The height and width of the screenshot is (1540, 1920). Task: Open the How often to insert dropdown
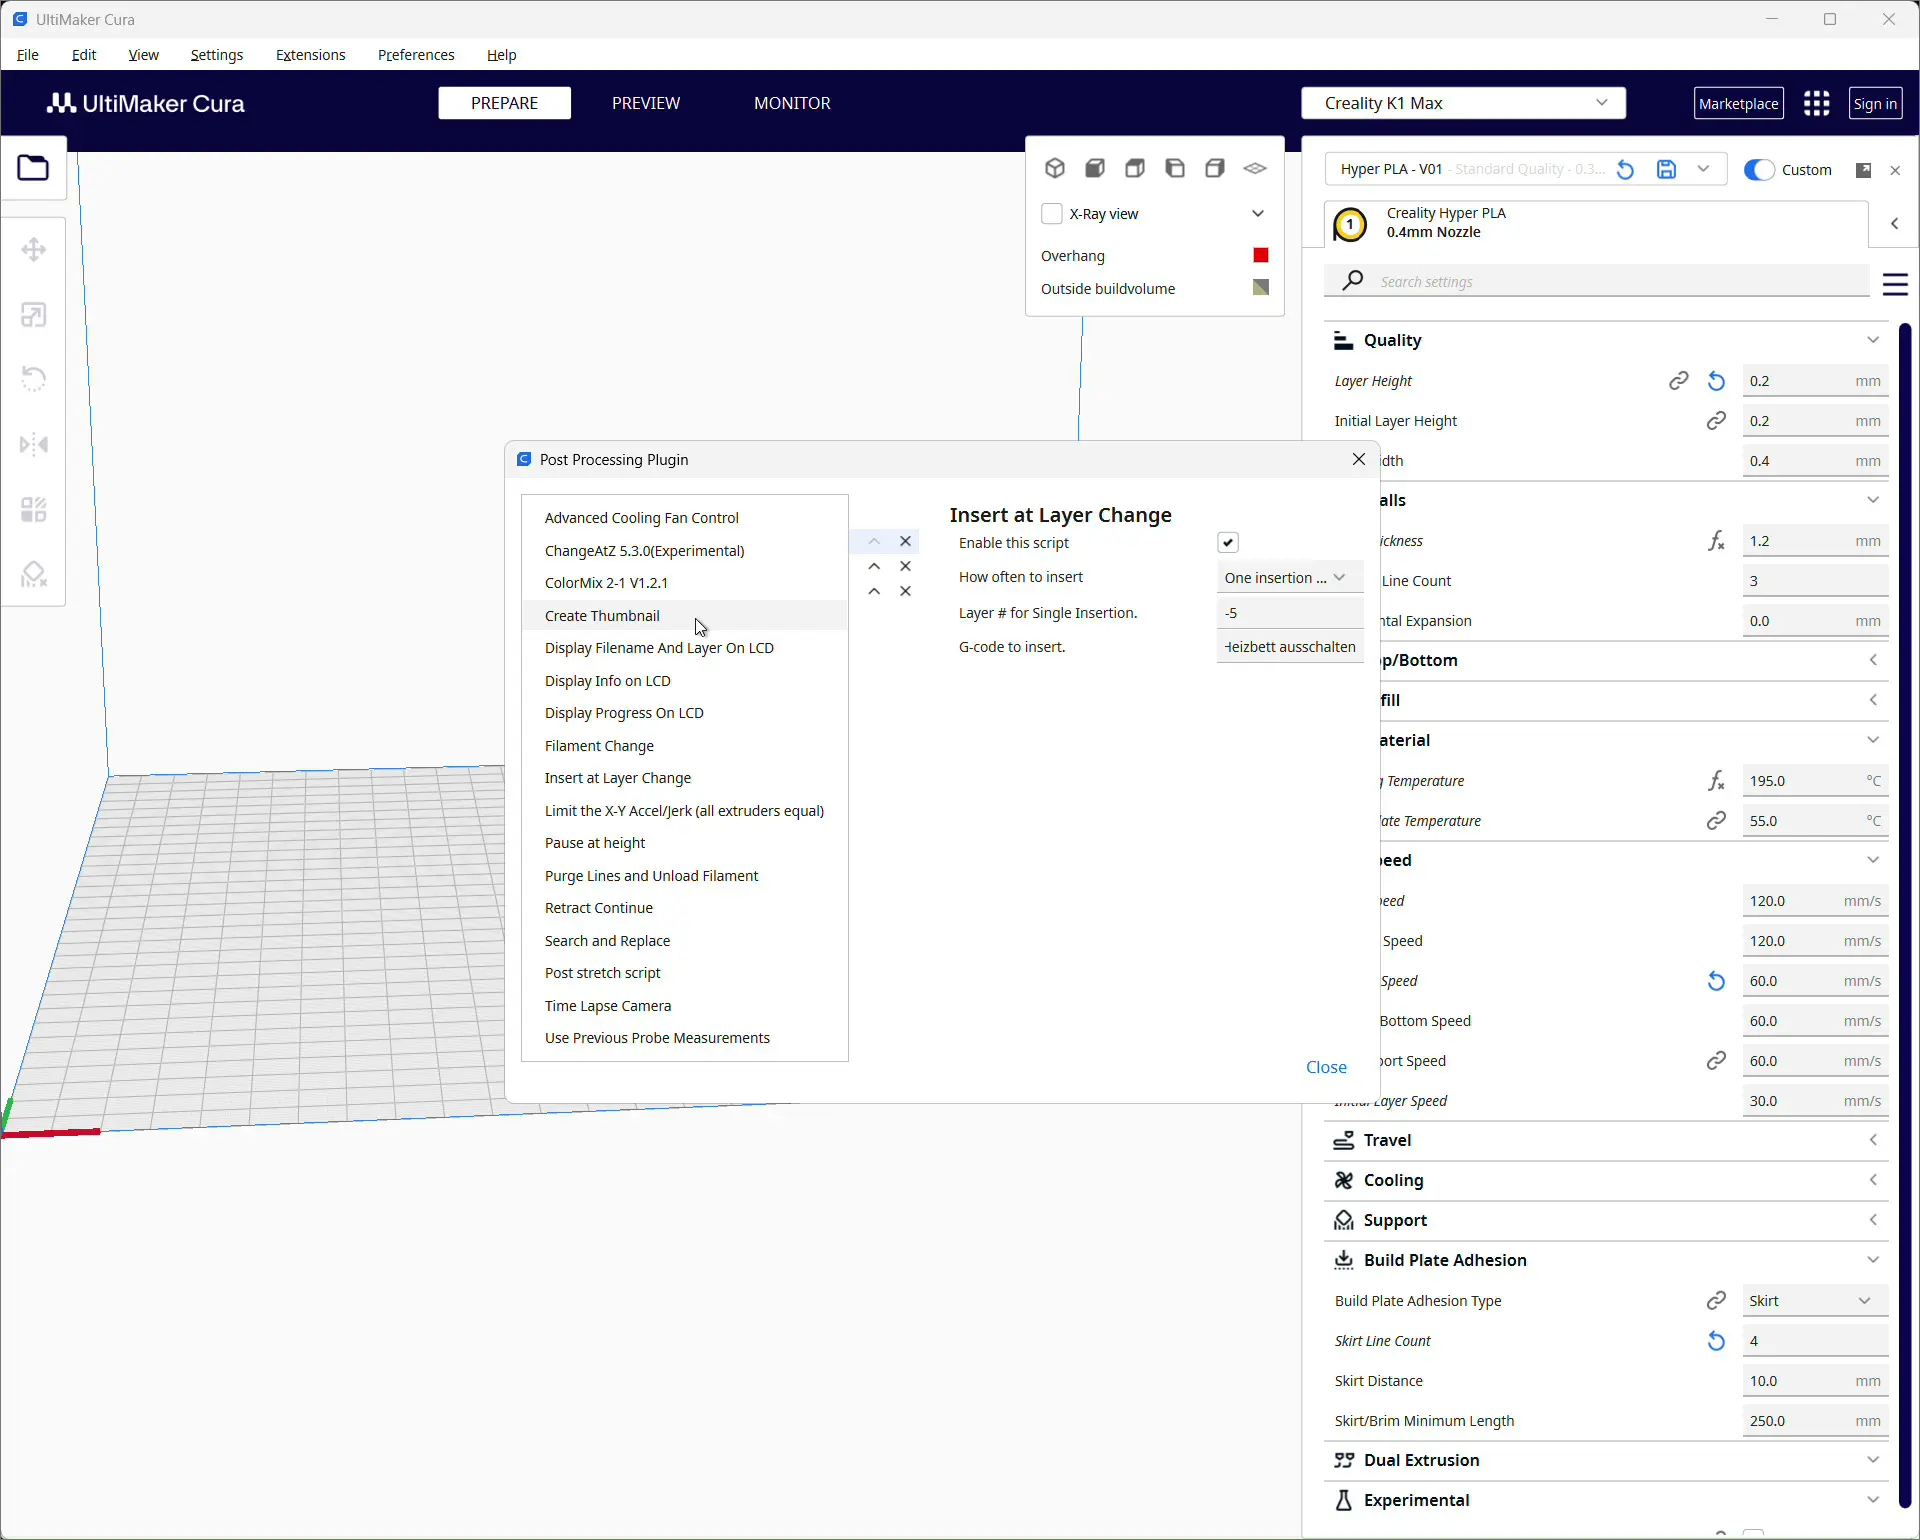tap(1289, 578)
